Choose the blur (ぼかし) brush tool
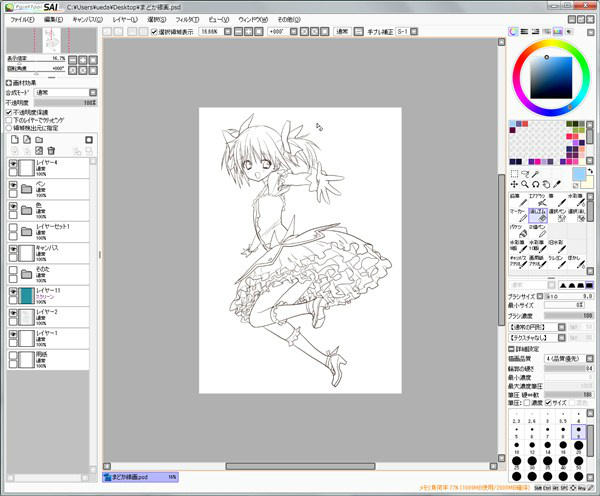Screen dimensions: 600x496 (x=576, y=262)
